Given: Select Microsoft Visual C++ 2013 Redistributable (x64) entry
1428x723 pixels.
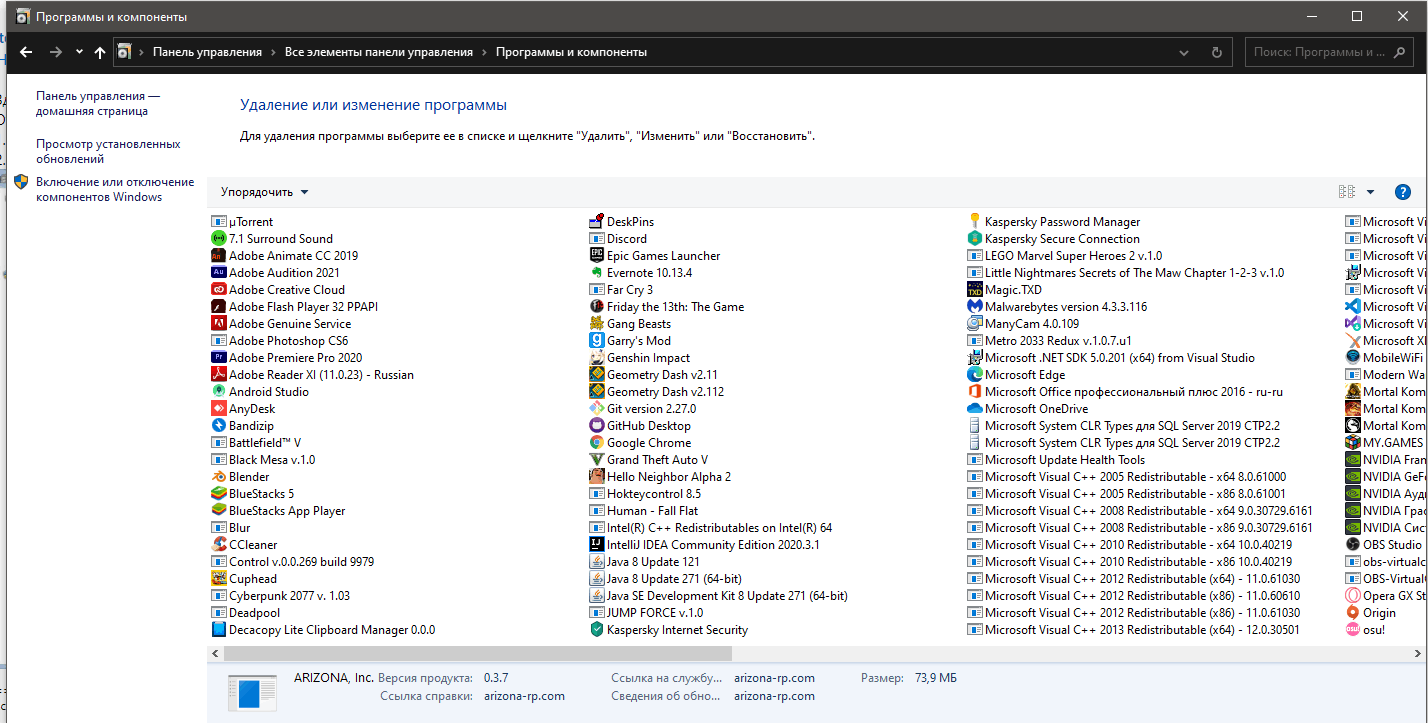Looking at the screenshot, I should (x=1134, y=630).
